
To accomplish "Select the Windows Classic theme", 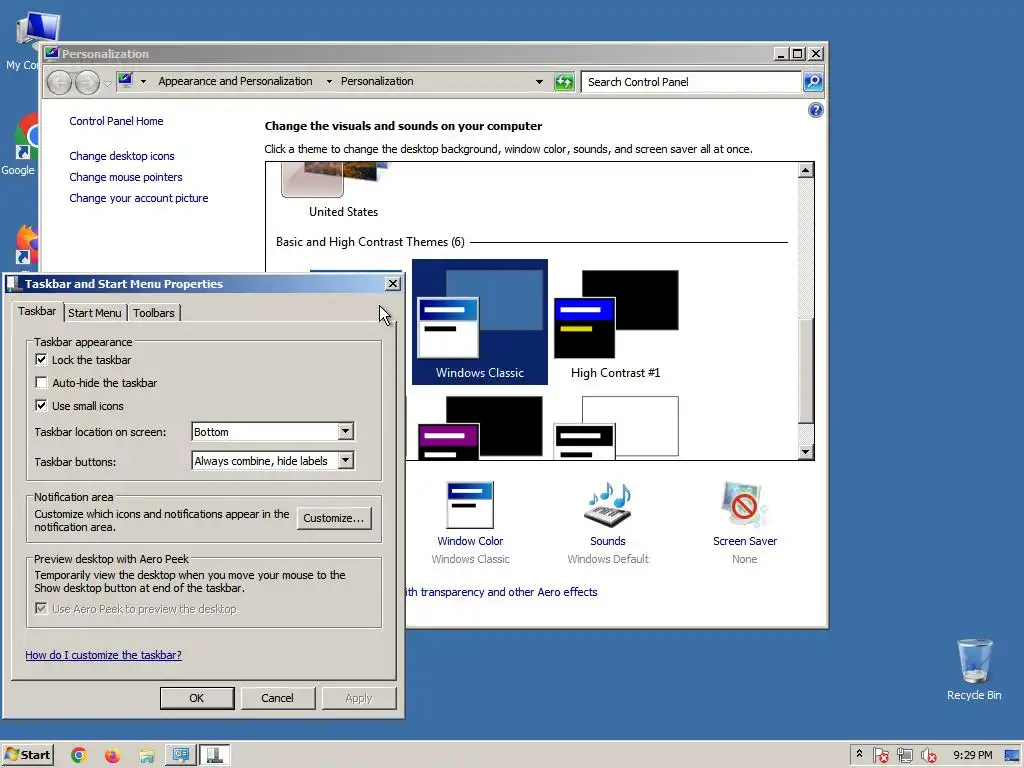I will (479, 321).
